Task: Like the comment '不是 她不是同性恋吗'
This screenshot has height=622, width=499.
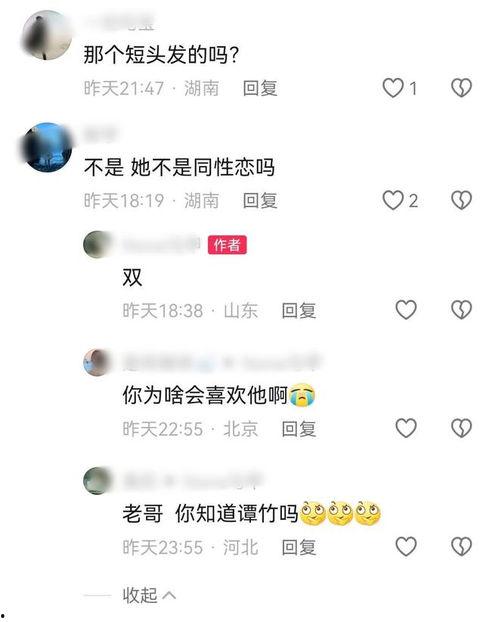Action: pyautogui.click(x=393, y=200)
